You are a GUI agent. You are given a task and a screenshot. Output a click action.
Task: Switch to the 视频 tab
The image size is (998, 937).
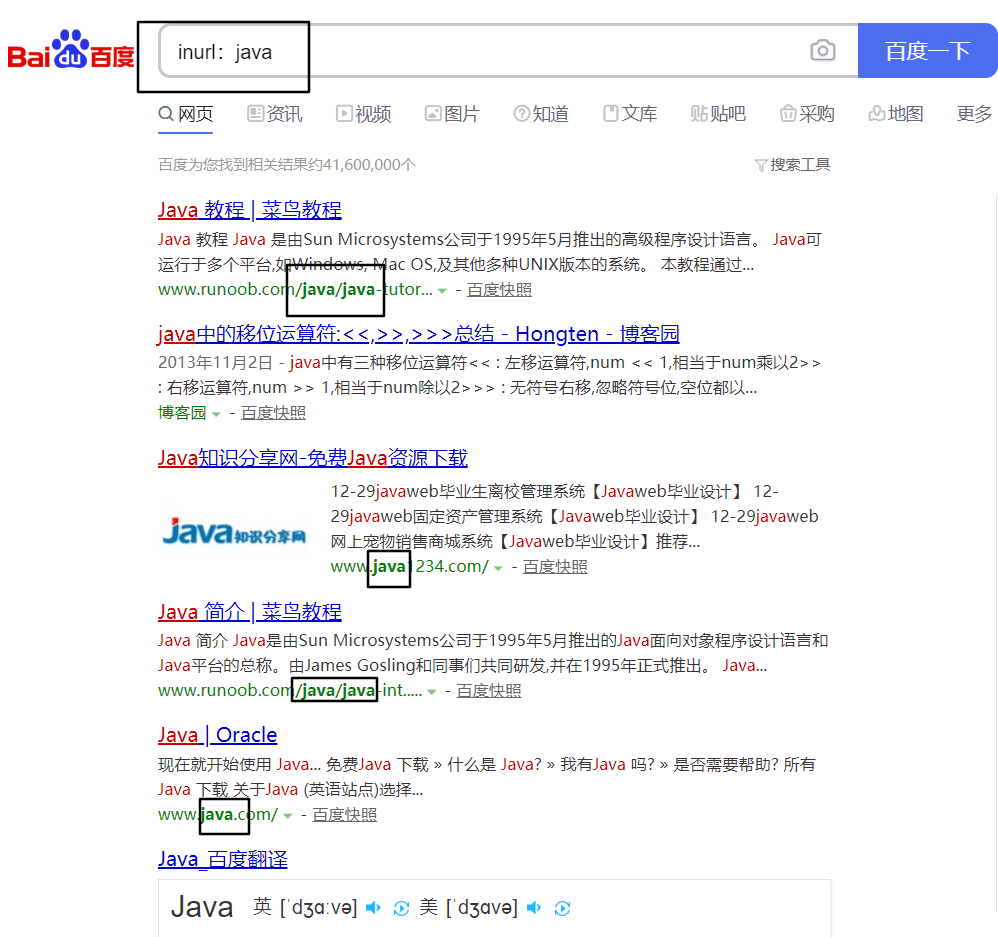click(363, 113)
